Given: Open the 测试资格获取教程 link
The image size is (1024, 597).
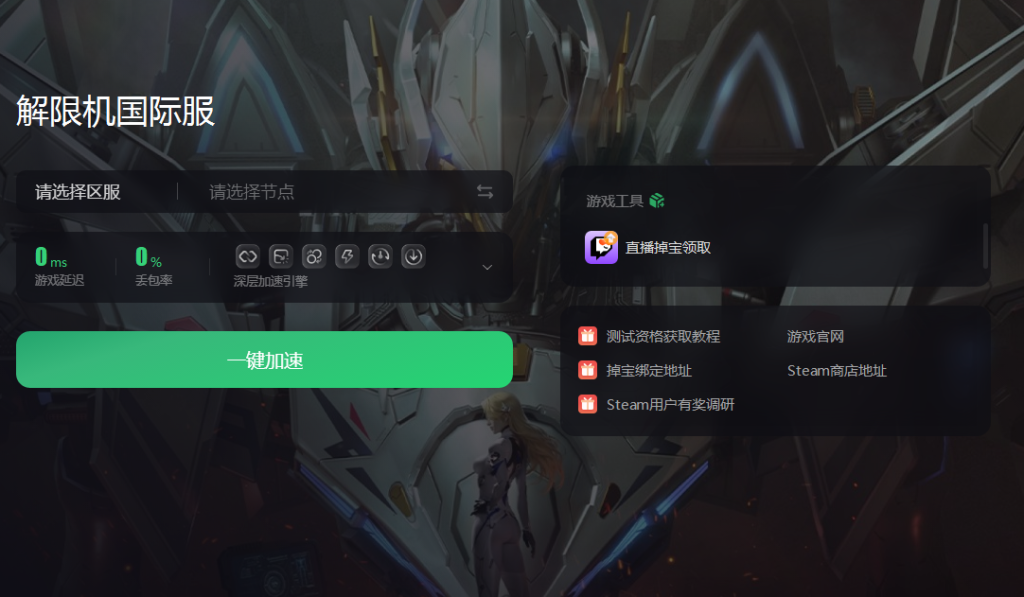Looking at the screenshot, I should pyautogui.click(x=663, y=336).
